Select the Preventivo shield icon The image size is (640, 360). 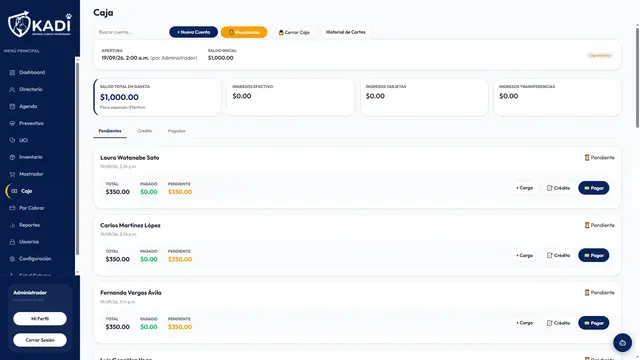tap(12, 123)
